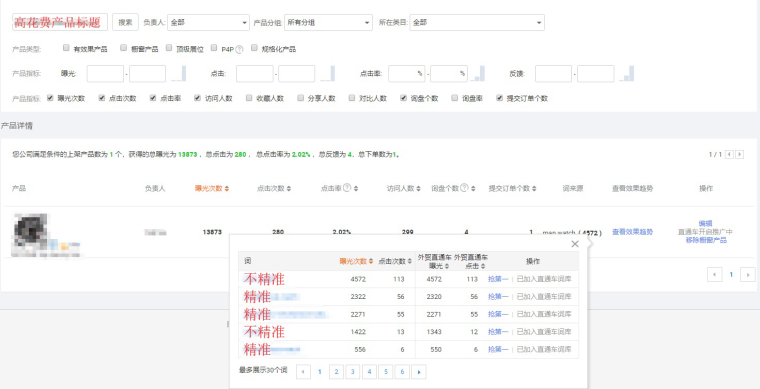Uncheck the 提交订单个数 checkbox
Screen dimensions: 760x389
coord(499,97)
